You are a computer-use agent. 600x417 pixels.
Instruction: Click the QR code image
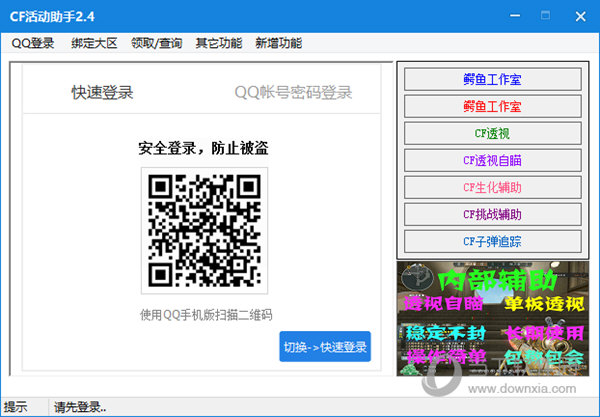(204, 231)
